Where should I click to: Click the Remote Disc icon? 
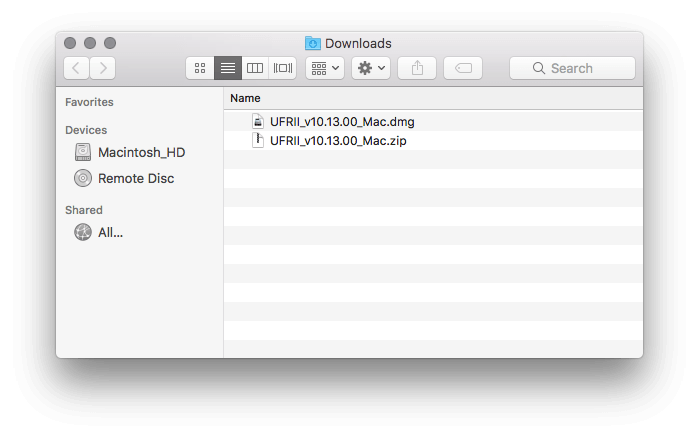(83, 178)
